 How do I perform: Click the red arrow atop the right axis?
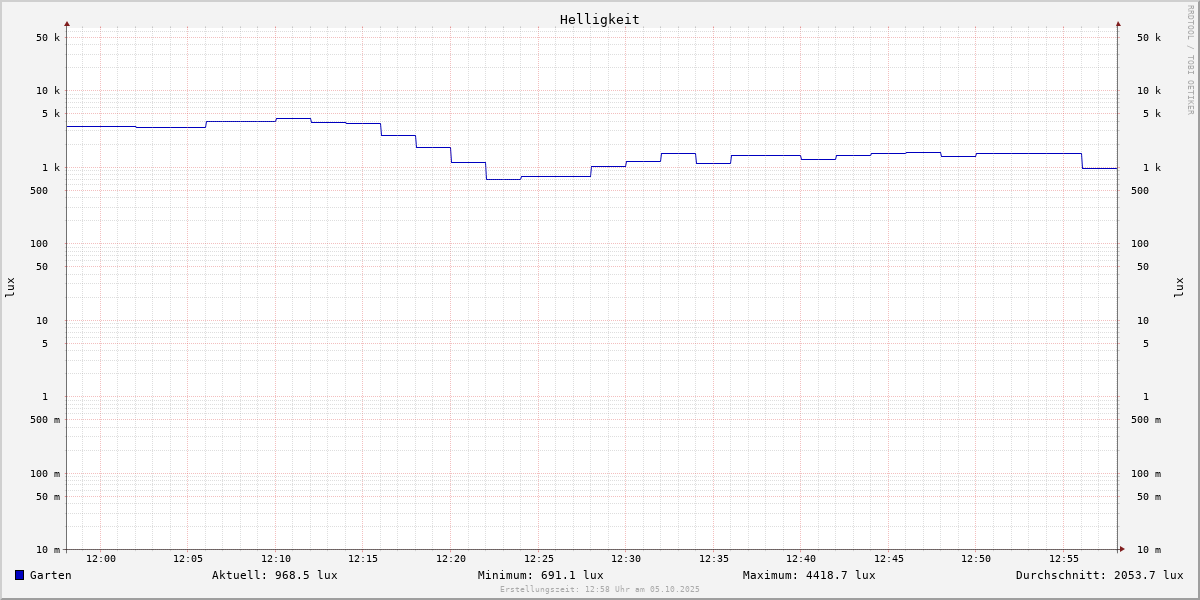[x=1118, y=23]
